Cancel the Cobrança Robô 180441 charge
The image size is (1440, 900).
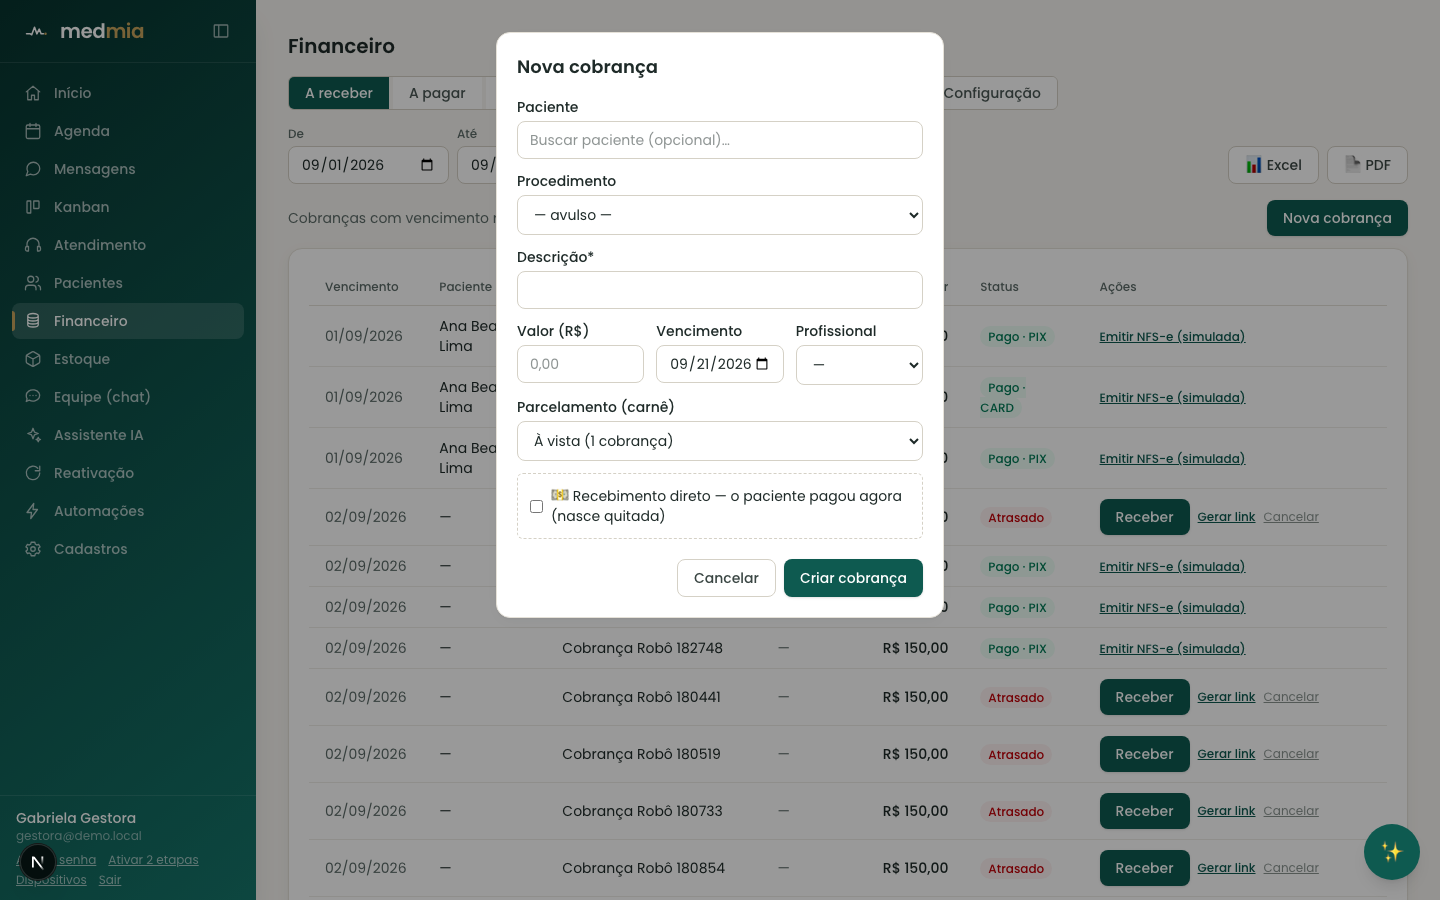point(1291,697)
